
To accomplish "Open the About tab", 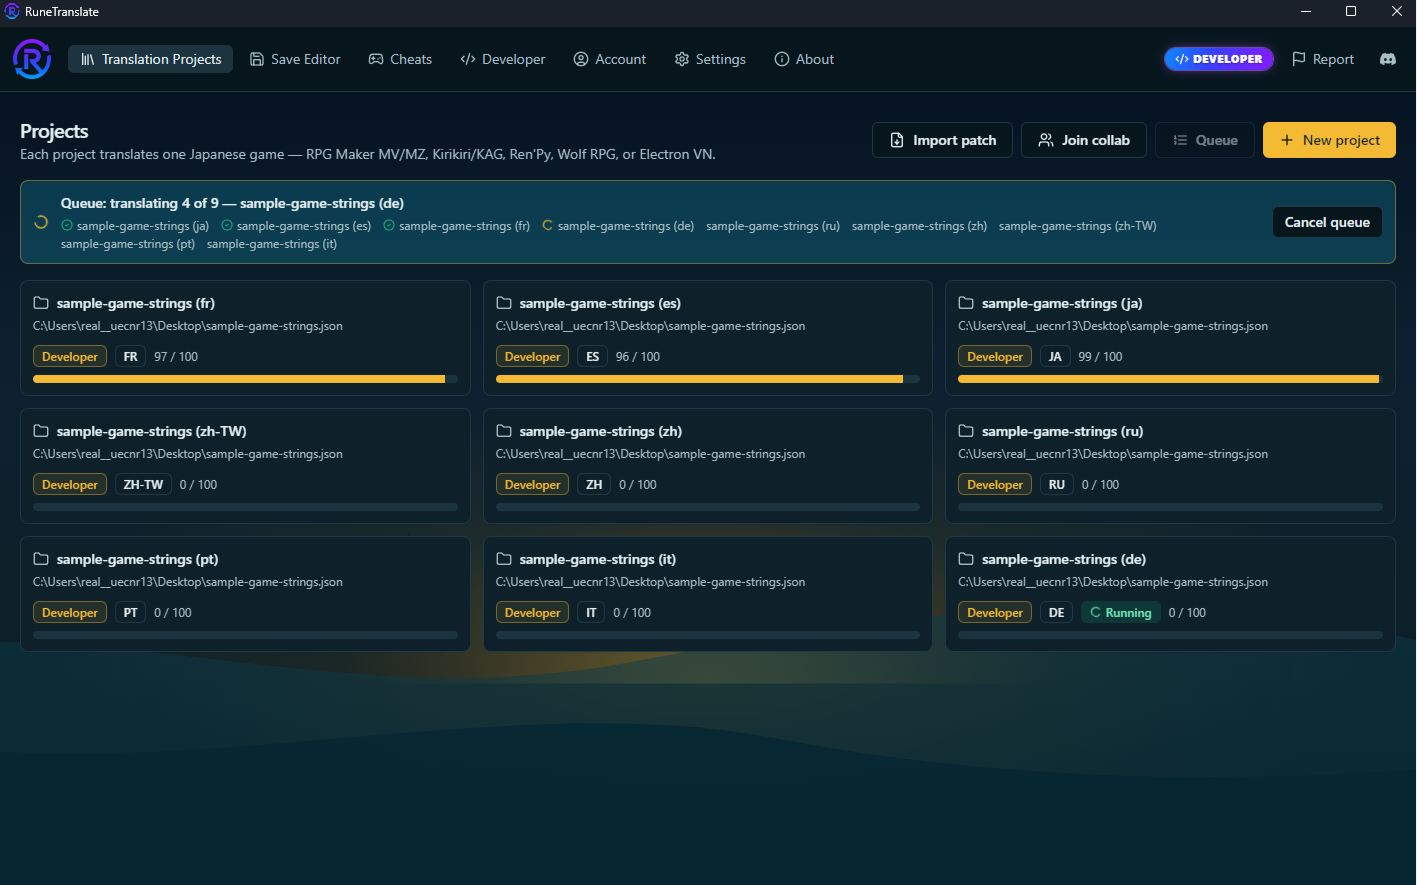I will [x=804, y=59].
